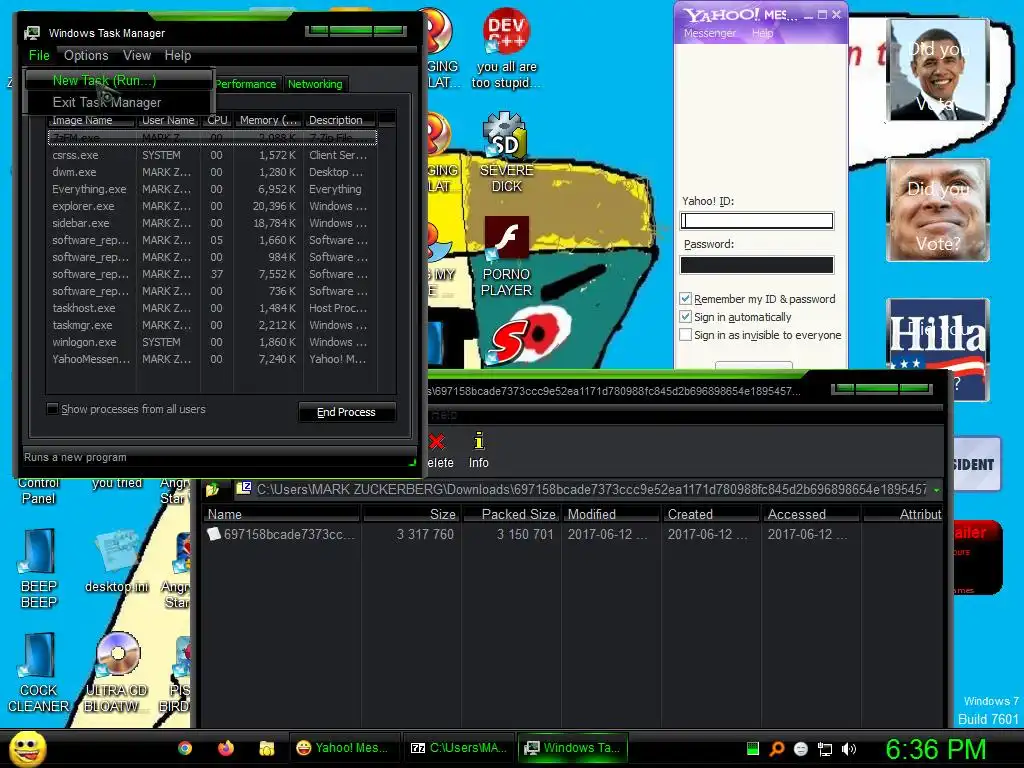Screen dimensions: 1024x768
Task: Expand the 7-Zip address path dropdown
Action: pos(936,489)
